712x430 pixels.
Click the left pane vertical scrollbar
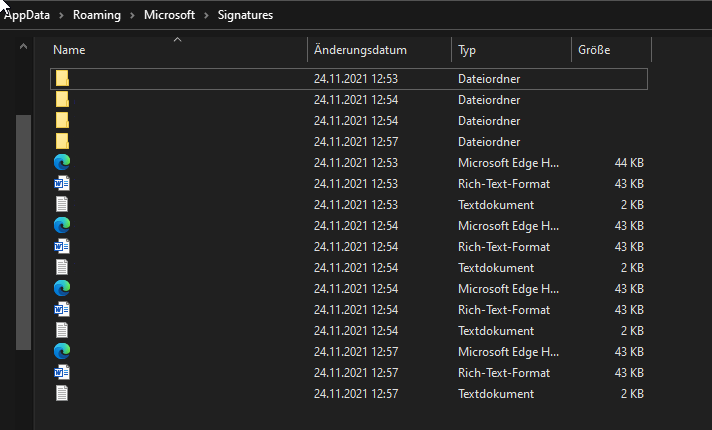[x=23, y=230]
